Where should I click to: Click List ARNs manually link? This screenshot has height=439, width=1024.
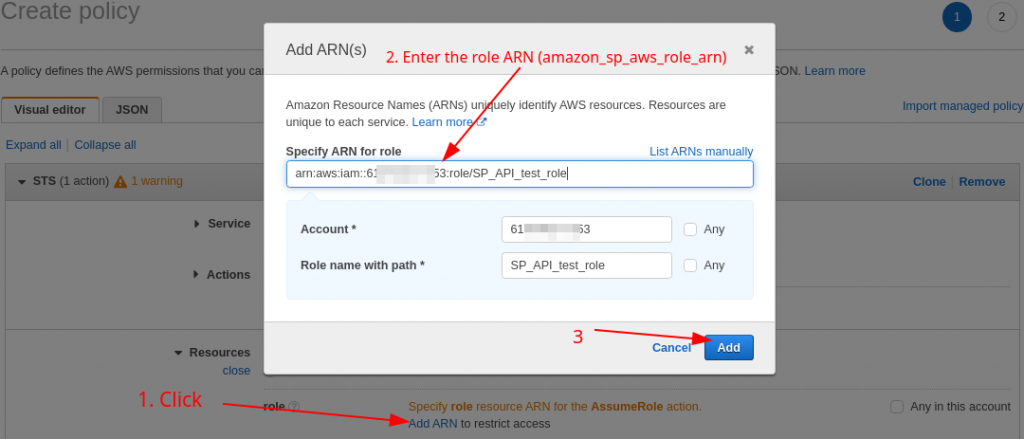[x=701, y=152]
